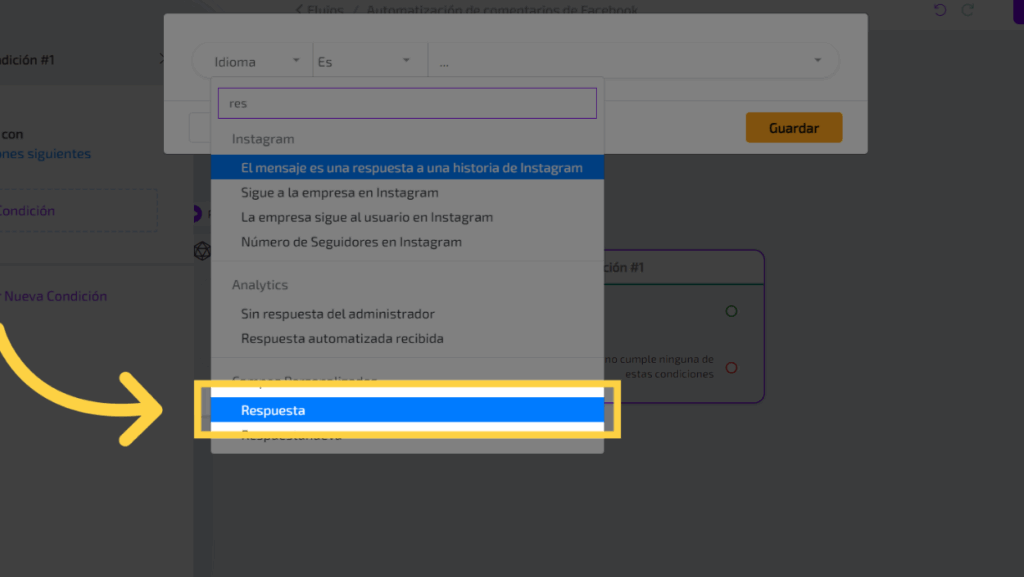Choose 'Número de Seguidores en Instagram' option

(351, 242)
